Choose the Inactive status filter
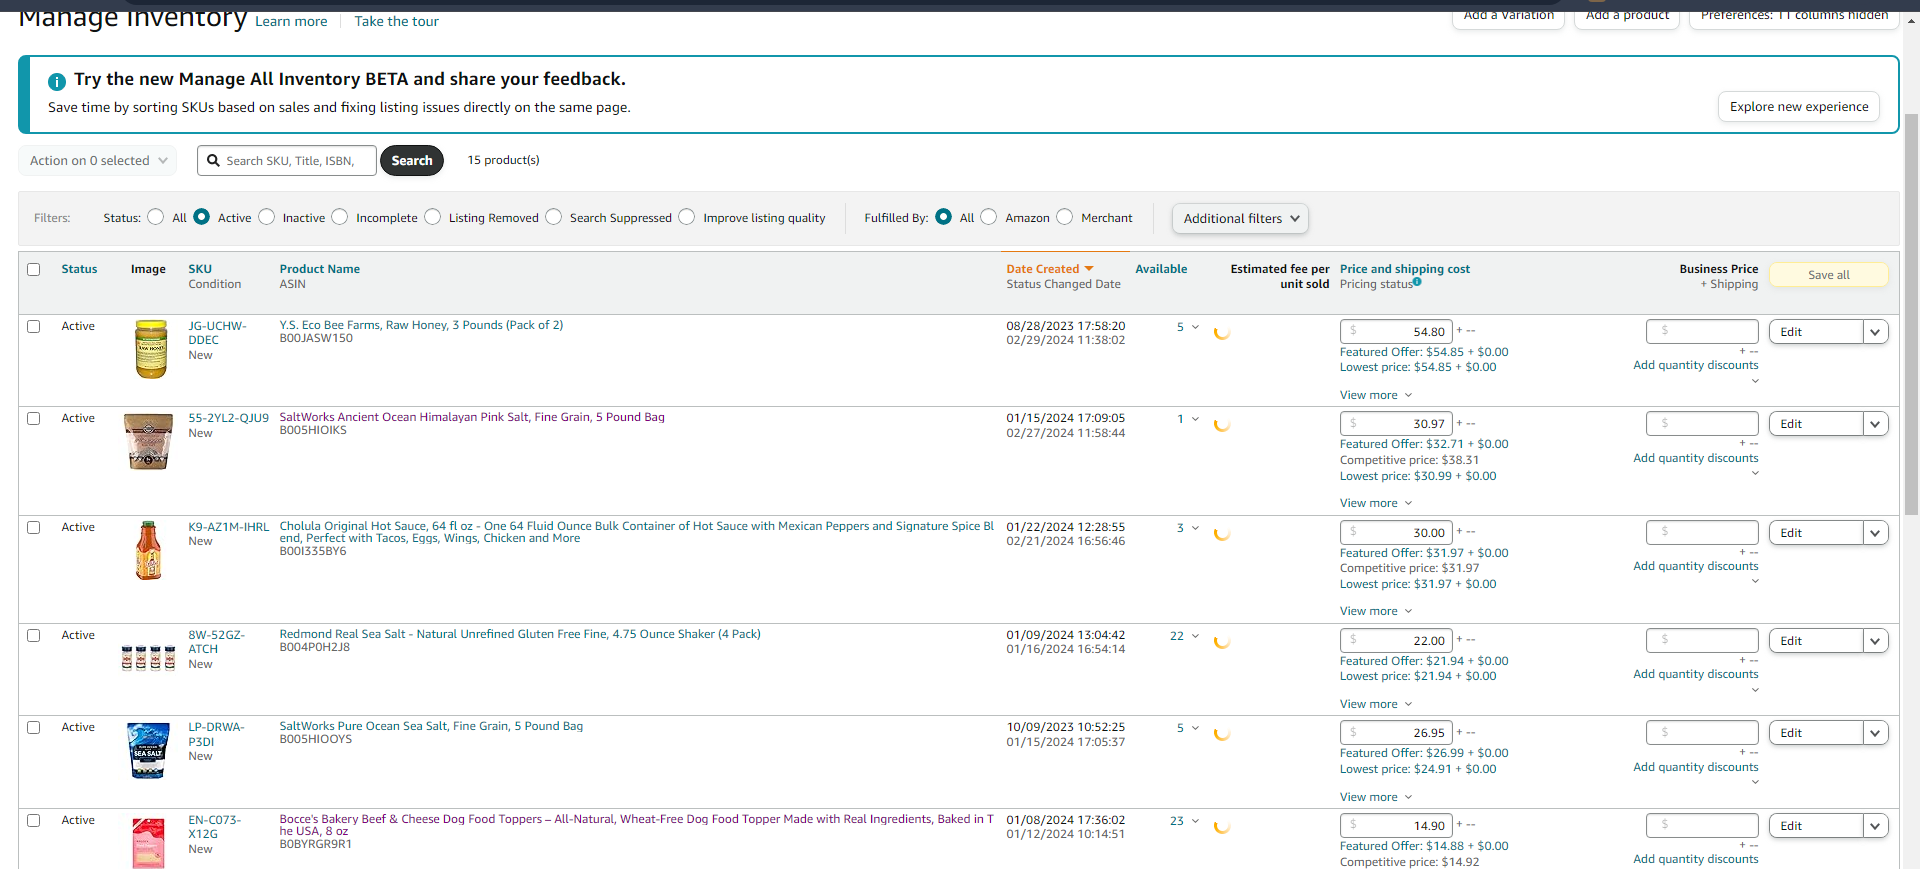1920x869 pixels. click(x=266, y=217)
